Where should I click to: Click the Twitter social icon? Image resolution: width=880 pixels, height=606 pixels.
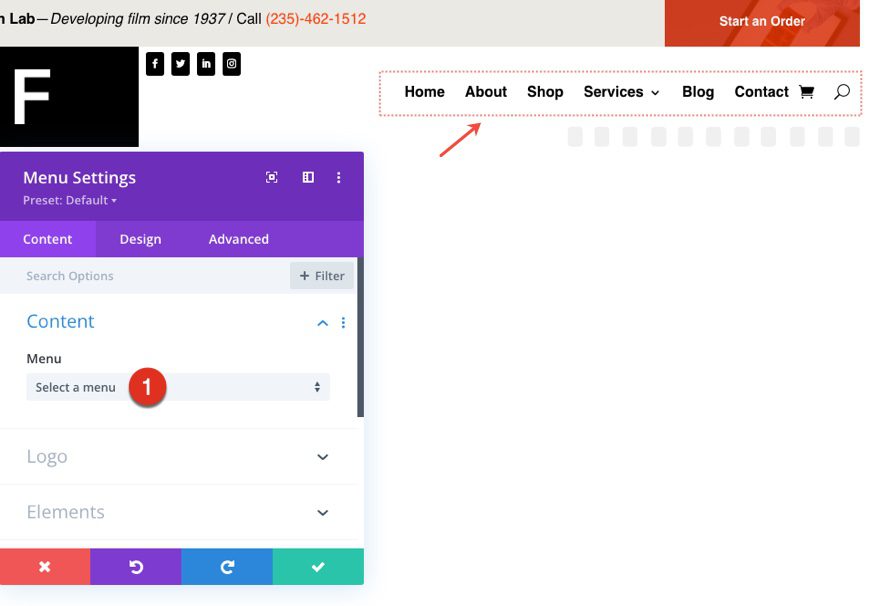181,63
